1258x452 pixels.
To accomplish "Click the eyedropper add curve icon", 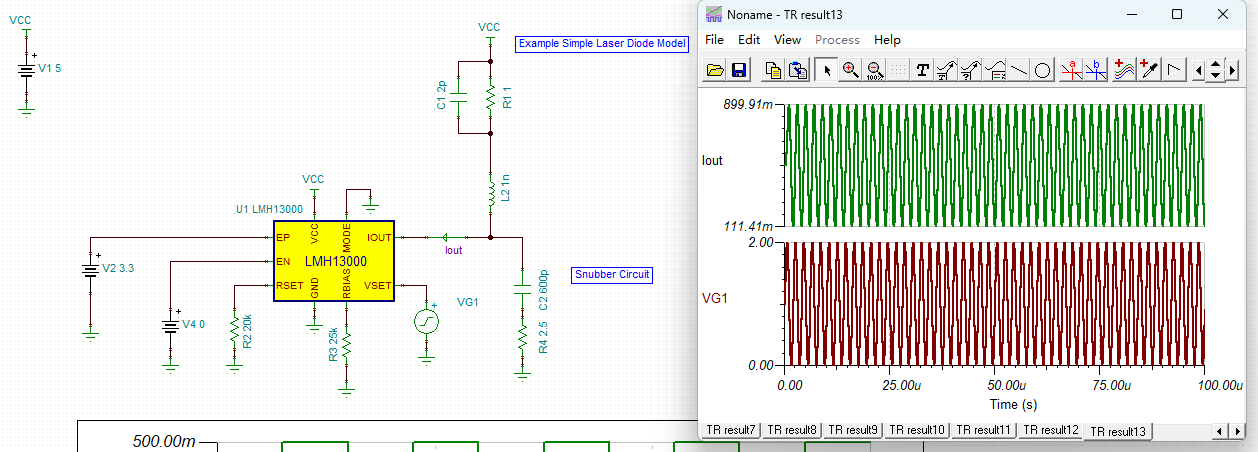I will (x=1150, y=70).
